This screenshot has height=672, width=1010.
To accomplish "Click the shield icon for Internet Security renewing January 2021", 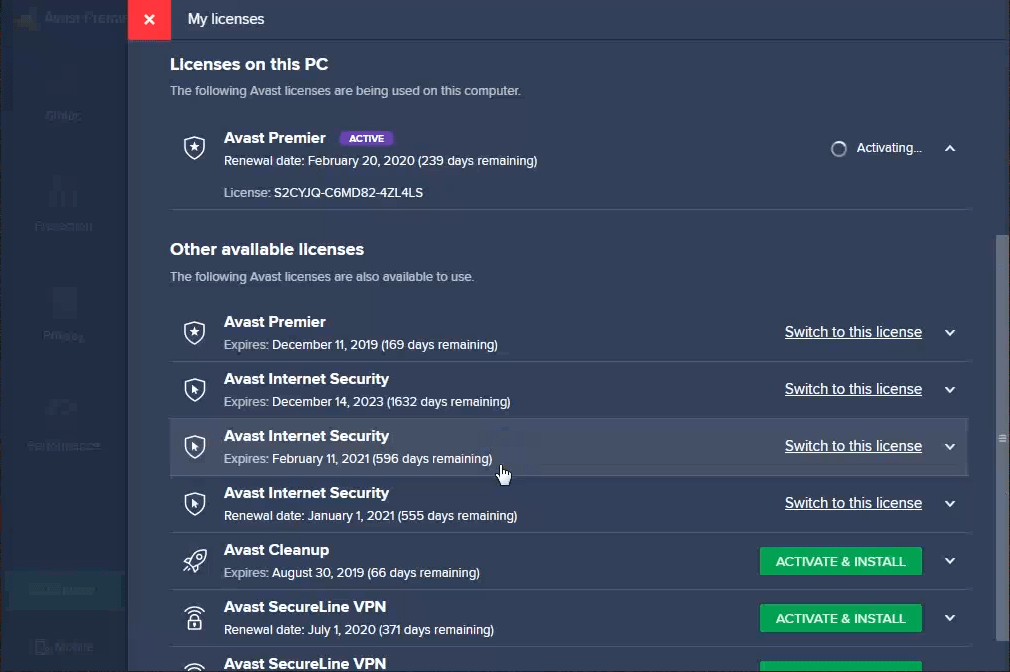I will [194, 503].
